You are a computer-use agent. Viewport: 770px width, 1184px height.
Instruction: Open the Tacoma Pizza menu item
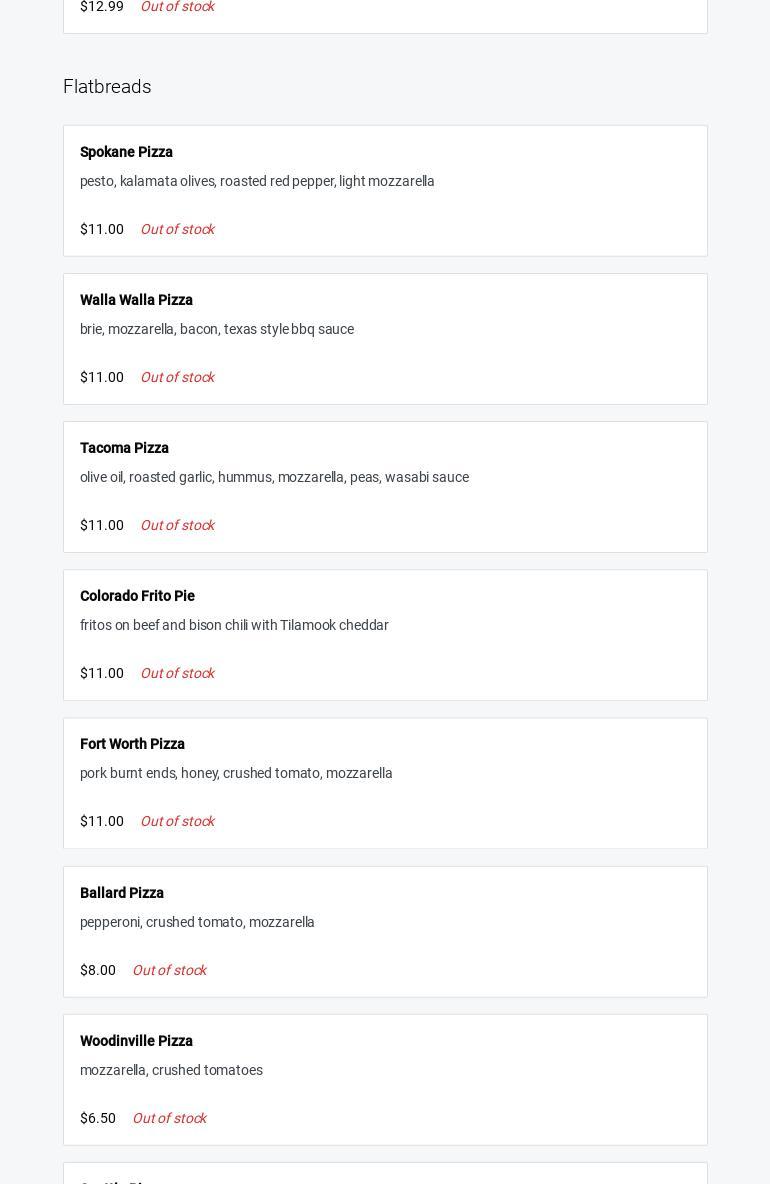pyautogui.click(x=124, y=448)
